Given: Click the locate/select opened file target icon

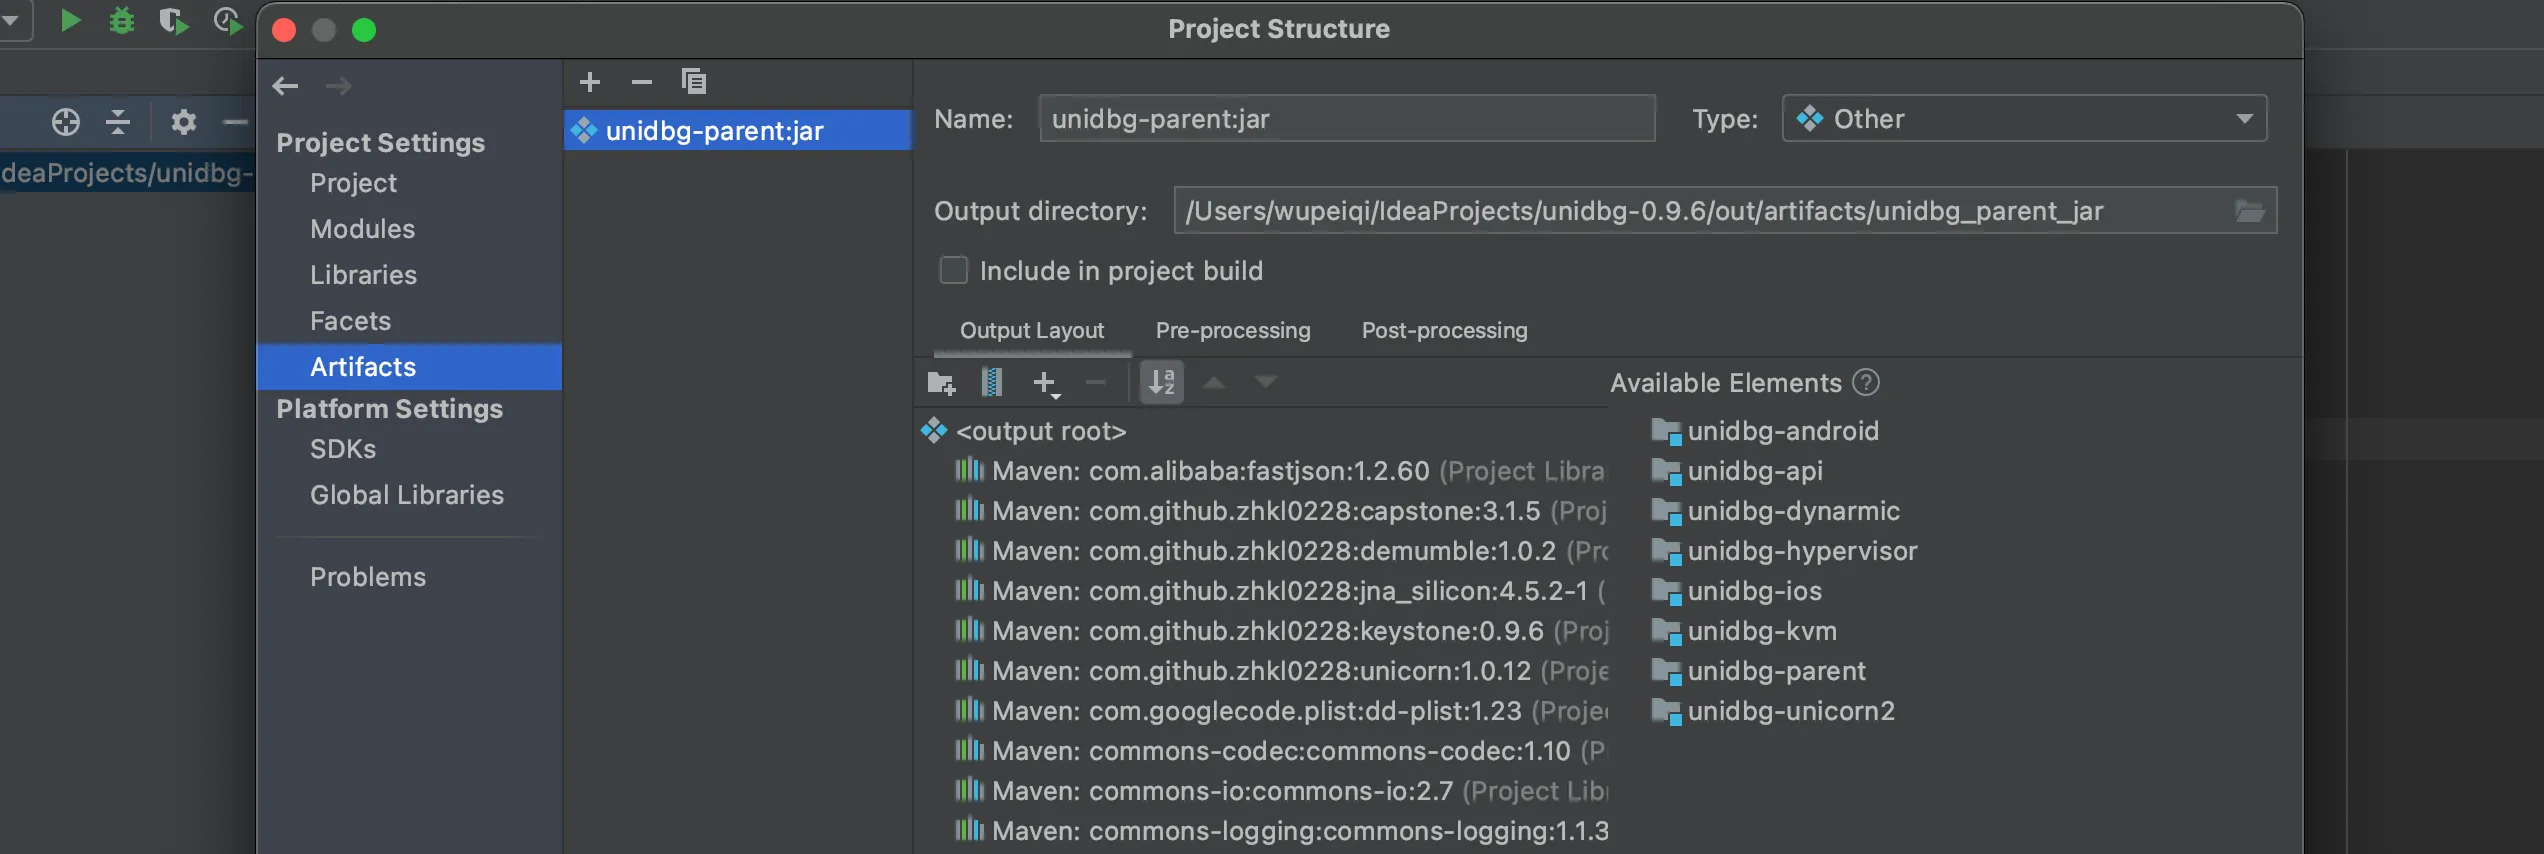Looking at the screenshot, I should point(66,122).
